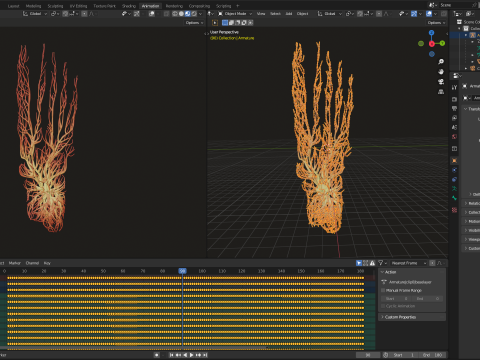Click the pan hand icon in viewport
This screenshot has width=480, height=360.
pos(441,72)
